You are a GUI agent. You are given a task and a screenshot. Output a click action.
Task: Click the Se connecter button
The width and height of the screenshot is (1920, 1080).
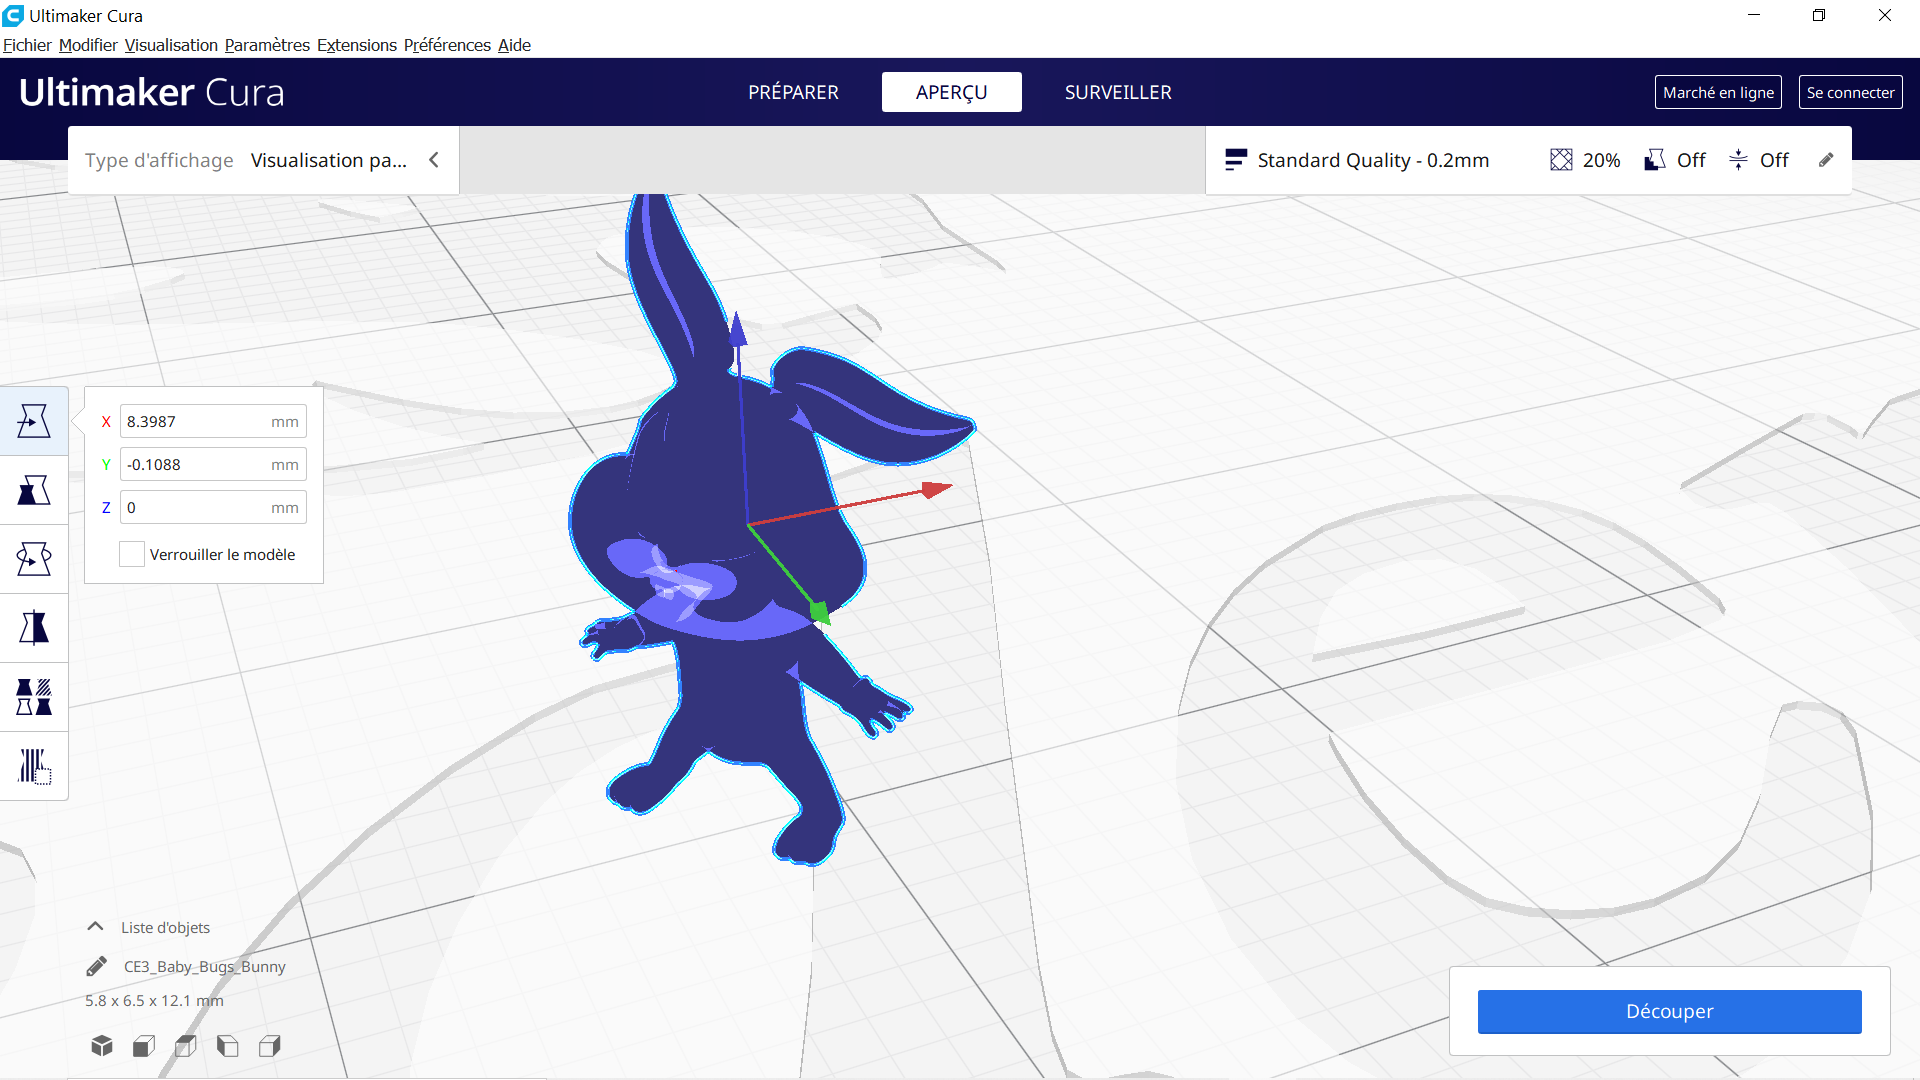coord(1850,92)
